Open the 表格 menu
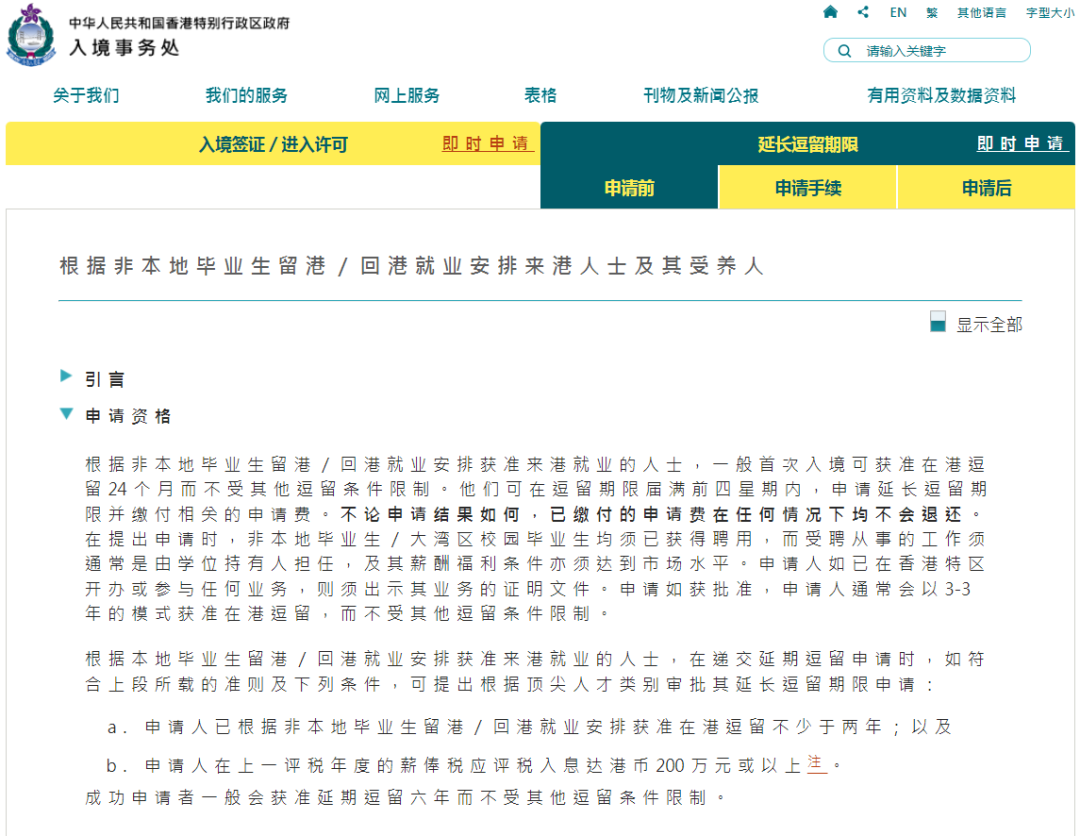The height and width of the screenshot is (836, 1080). click(x=540, y=96)
